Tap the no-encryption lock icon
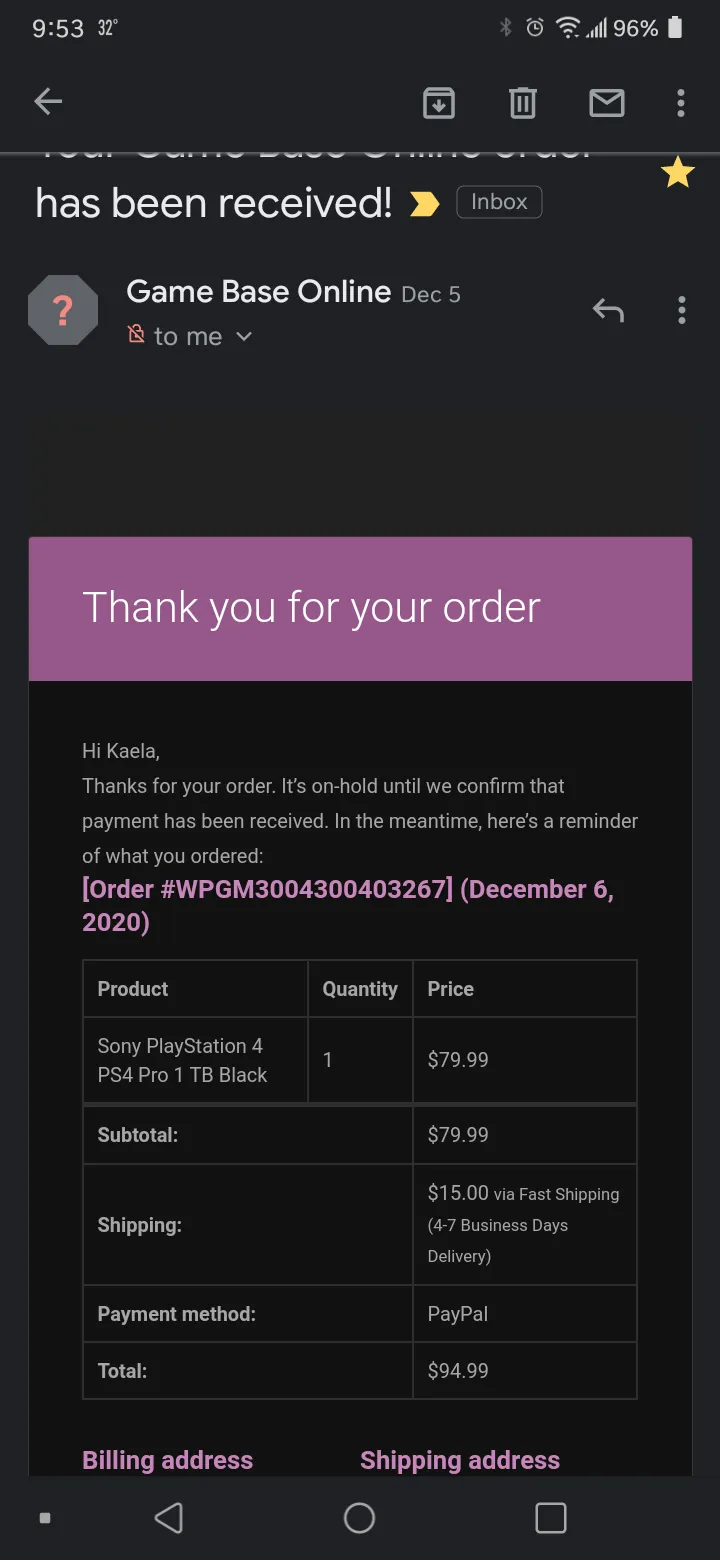 (136, 334)
